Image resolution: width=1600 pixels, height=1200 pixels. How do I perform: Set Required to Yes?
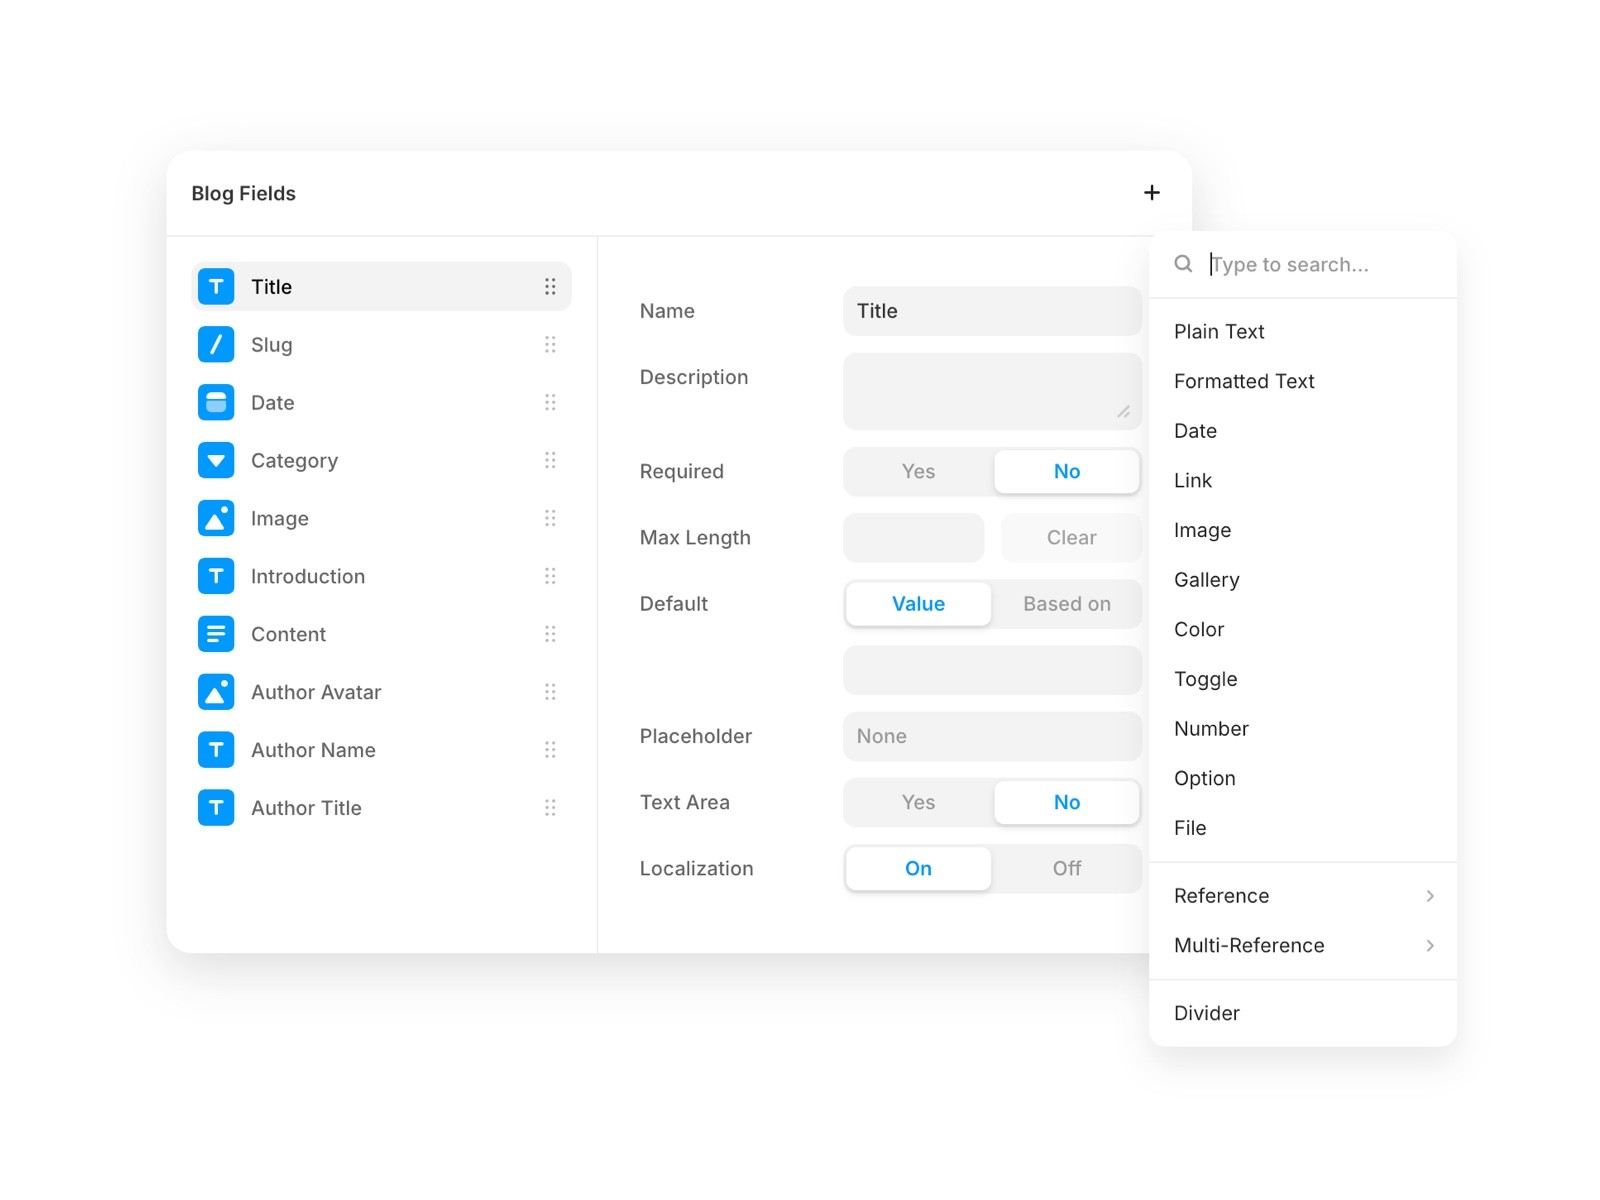coord(917,471)
